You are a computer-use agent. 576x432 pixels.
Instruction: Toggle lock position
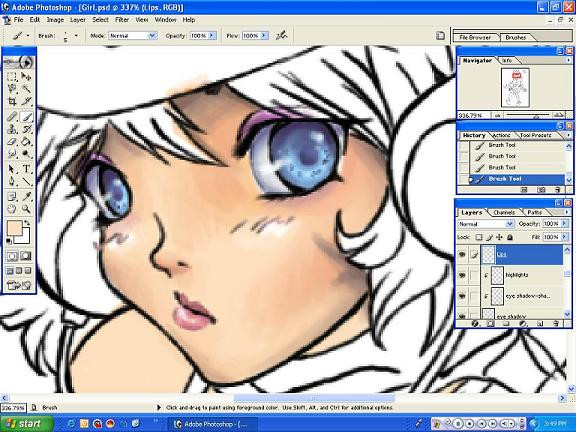tap(499, 237)
